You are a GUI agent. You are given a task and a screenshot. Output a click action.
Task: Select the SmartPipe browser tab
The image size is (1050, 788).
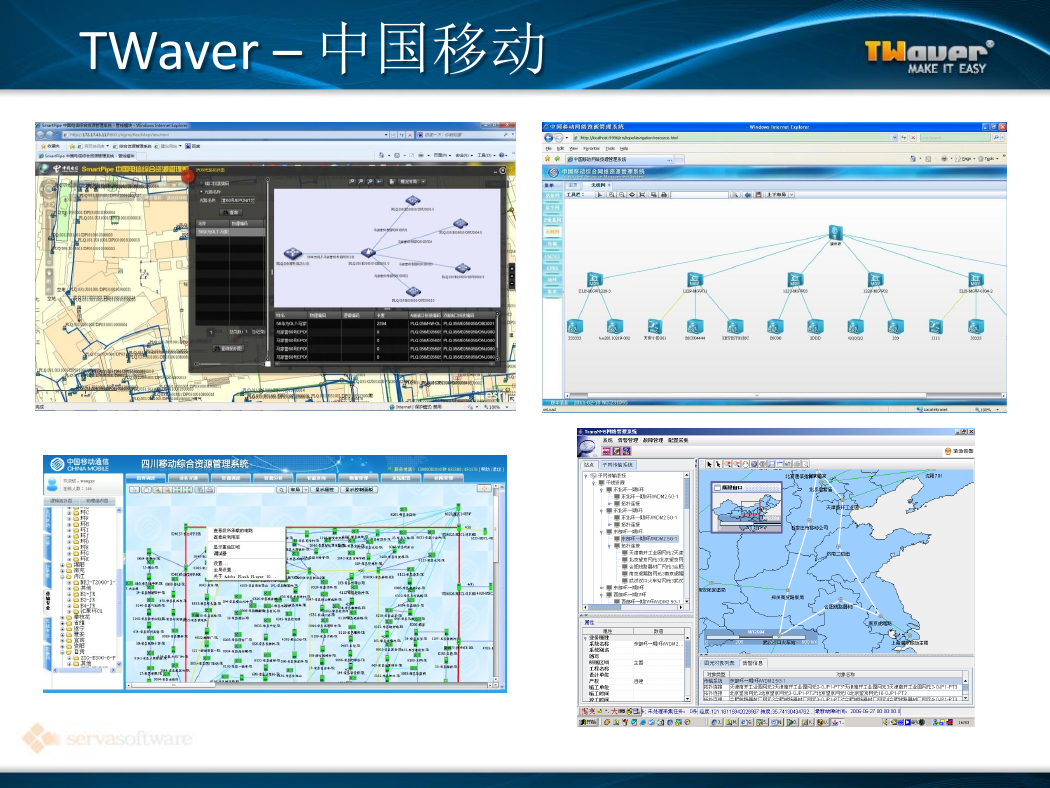pos(88,156)
